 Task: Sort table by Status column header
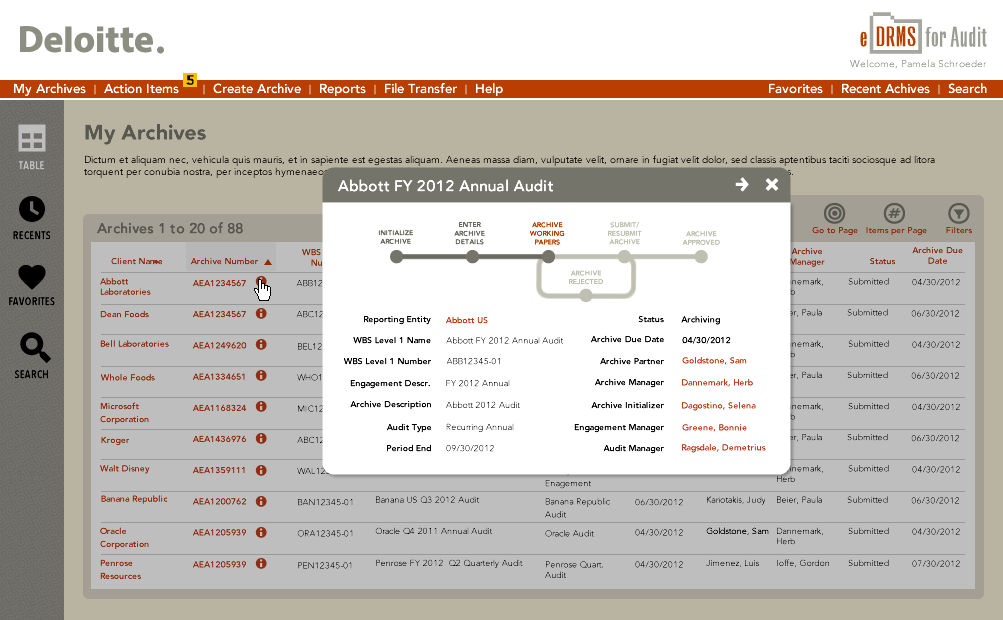coord(882,261)
